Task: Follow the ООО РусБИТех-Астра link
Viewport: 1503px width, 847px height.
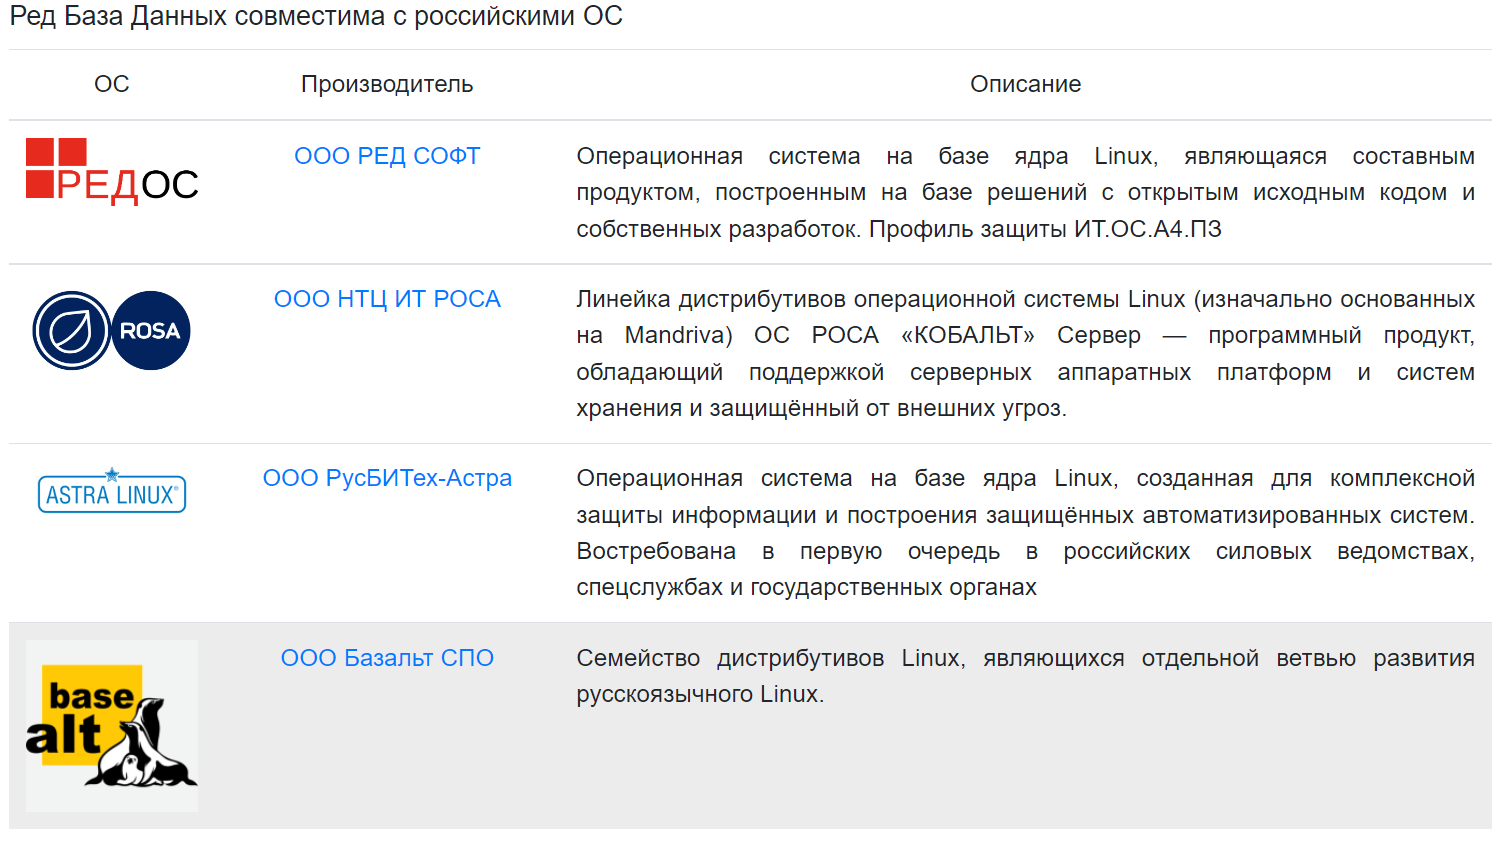Action: (387, 478)
